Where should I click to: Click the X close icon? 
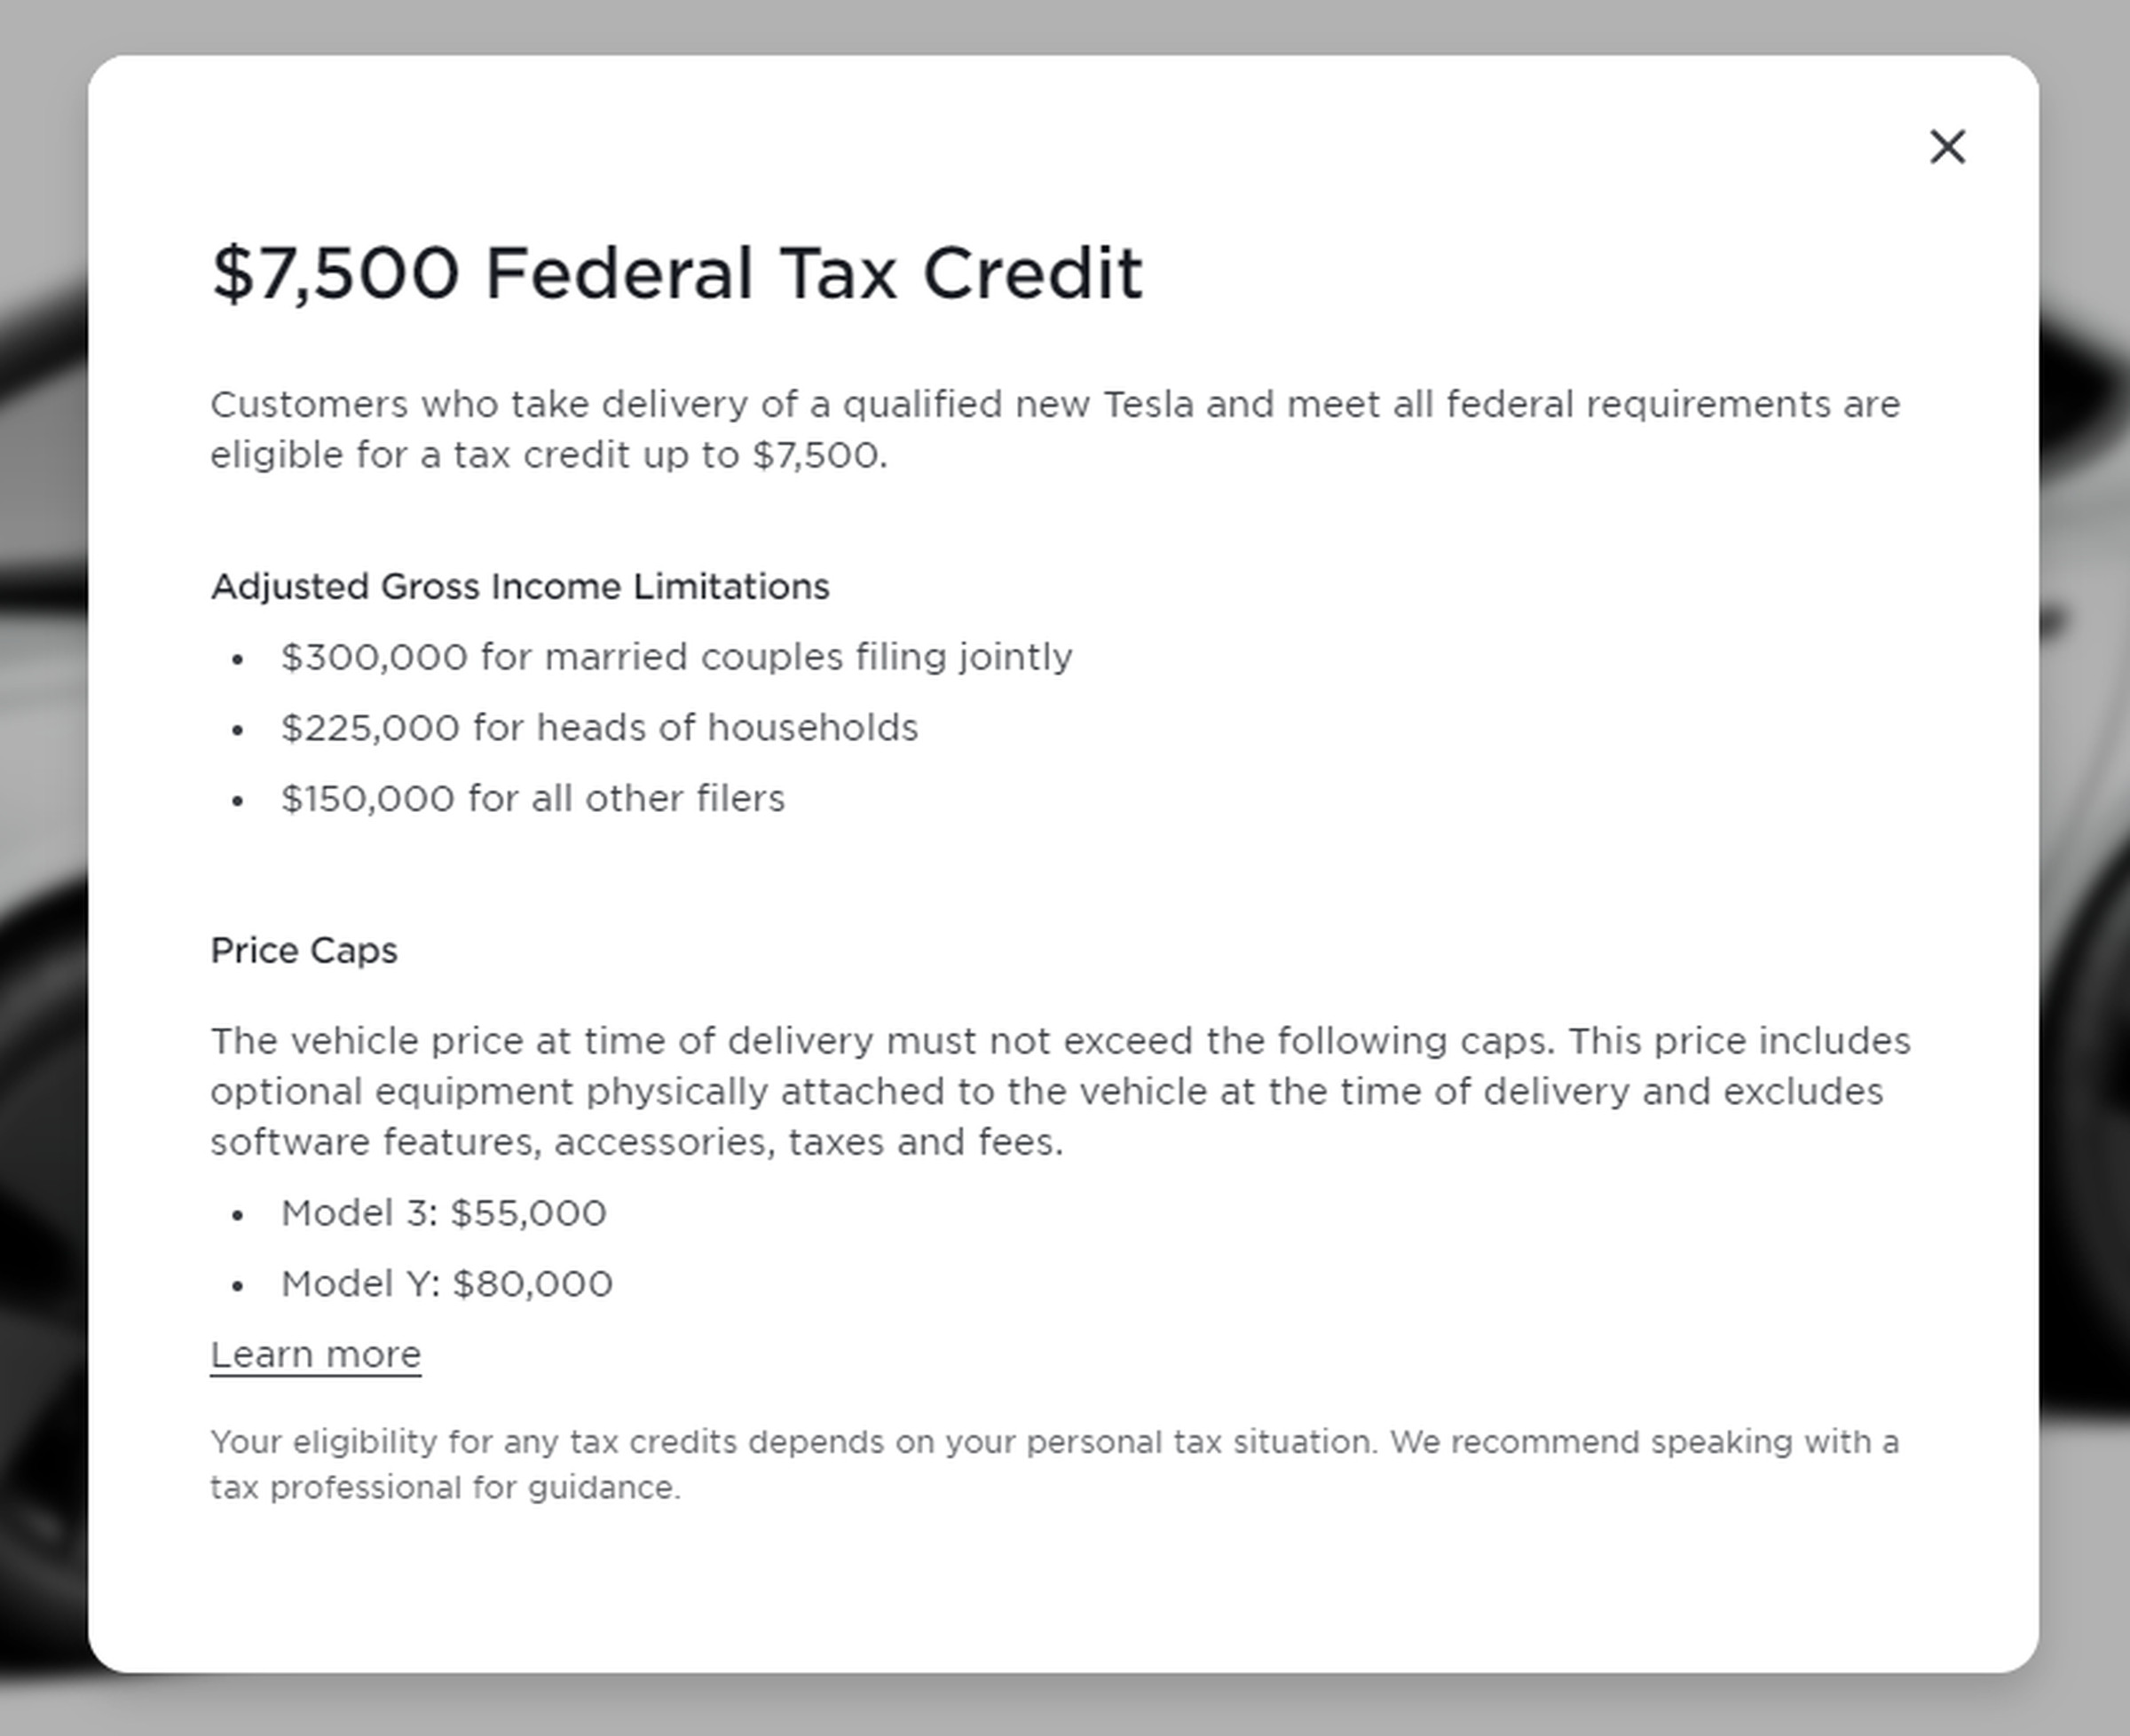coord(1948,147)
